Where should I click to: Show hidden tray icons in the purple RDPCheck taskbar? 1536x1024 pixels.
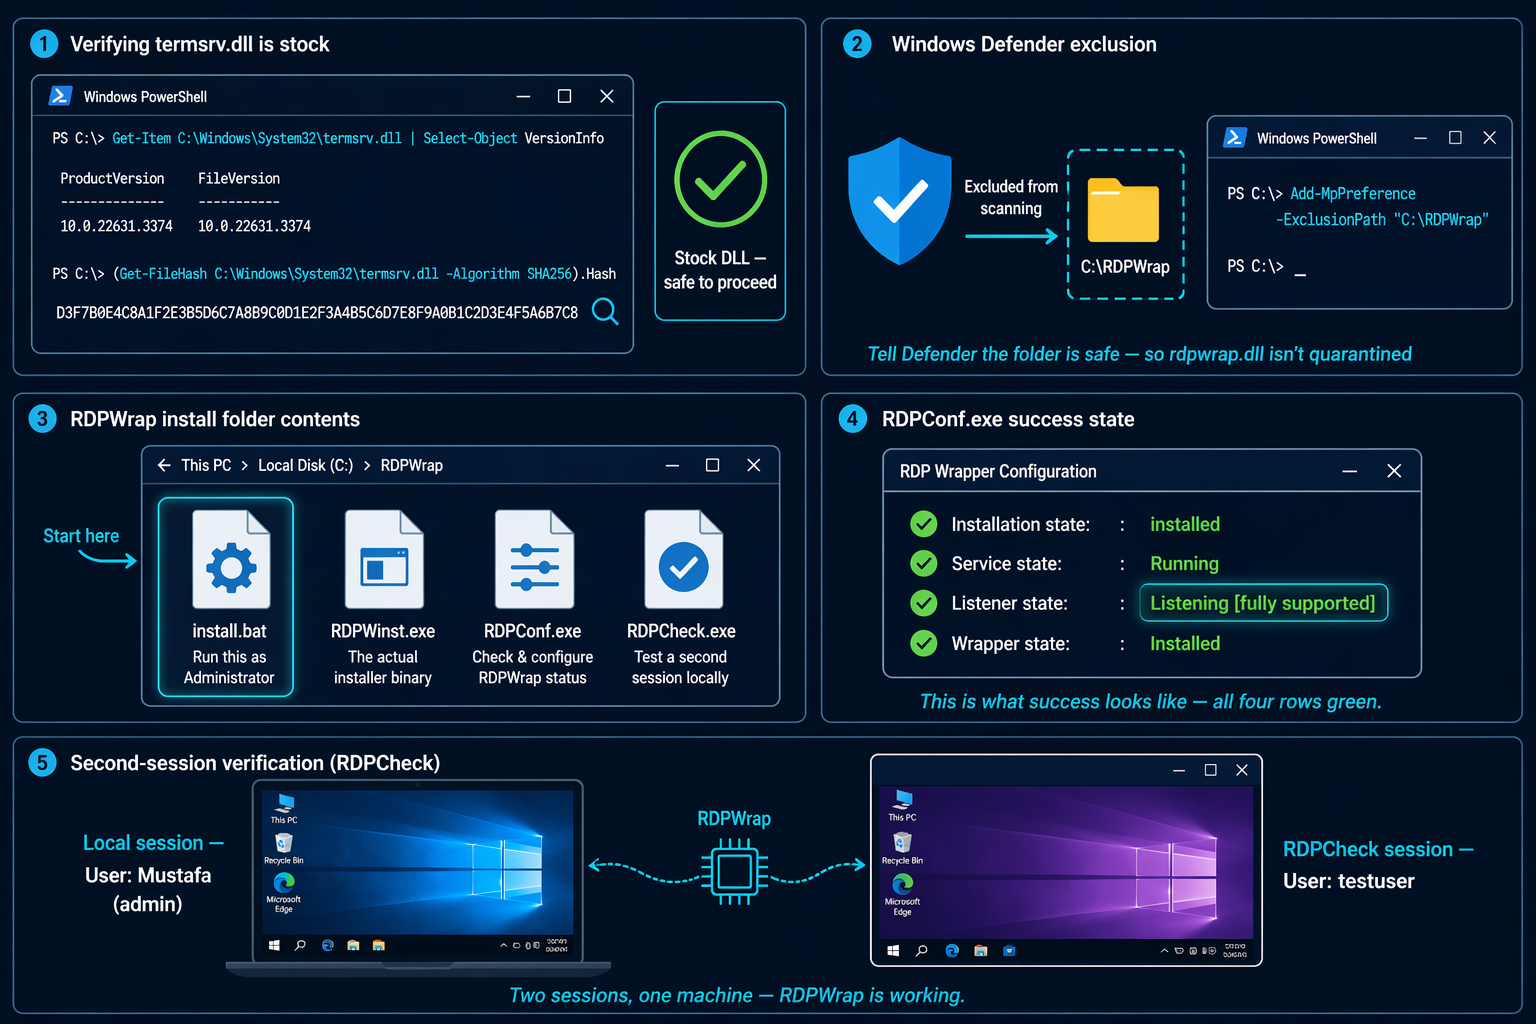pos(1164,951)
